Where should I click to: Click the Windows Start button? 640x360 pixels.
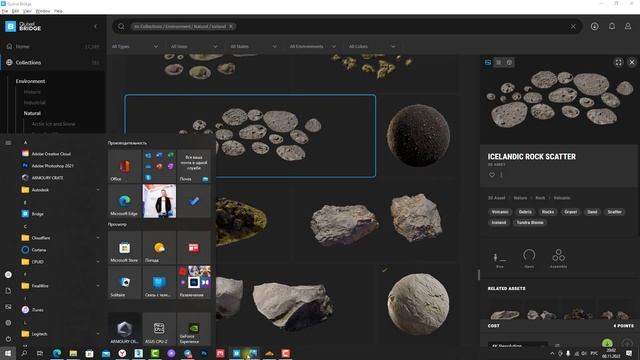(x=8, y=353)
